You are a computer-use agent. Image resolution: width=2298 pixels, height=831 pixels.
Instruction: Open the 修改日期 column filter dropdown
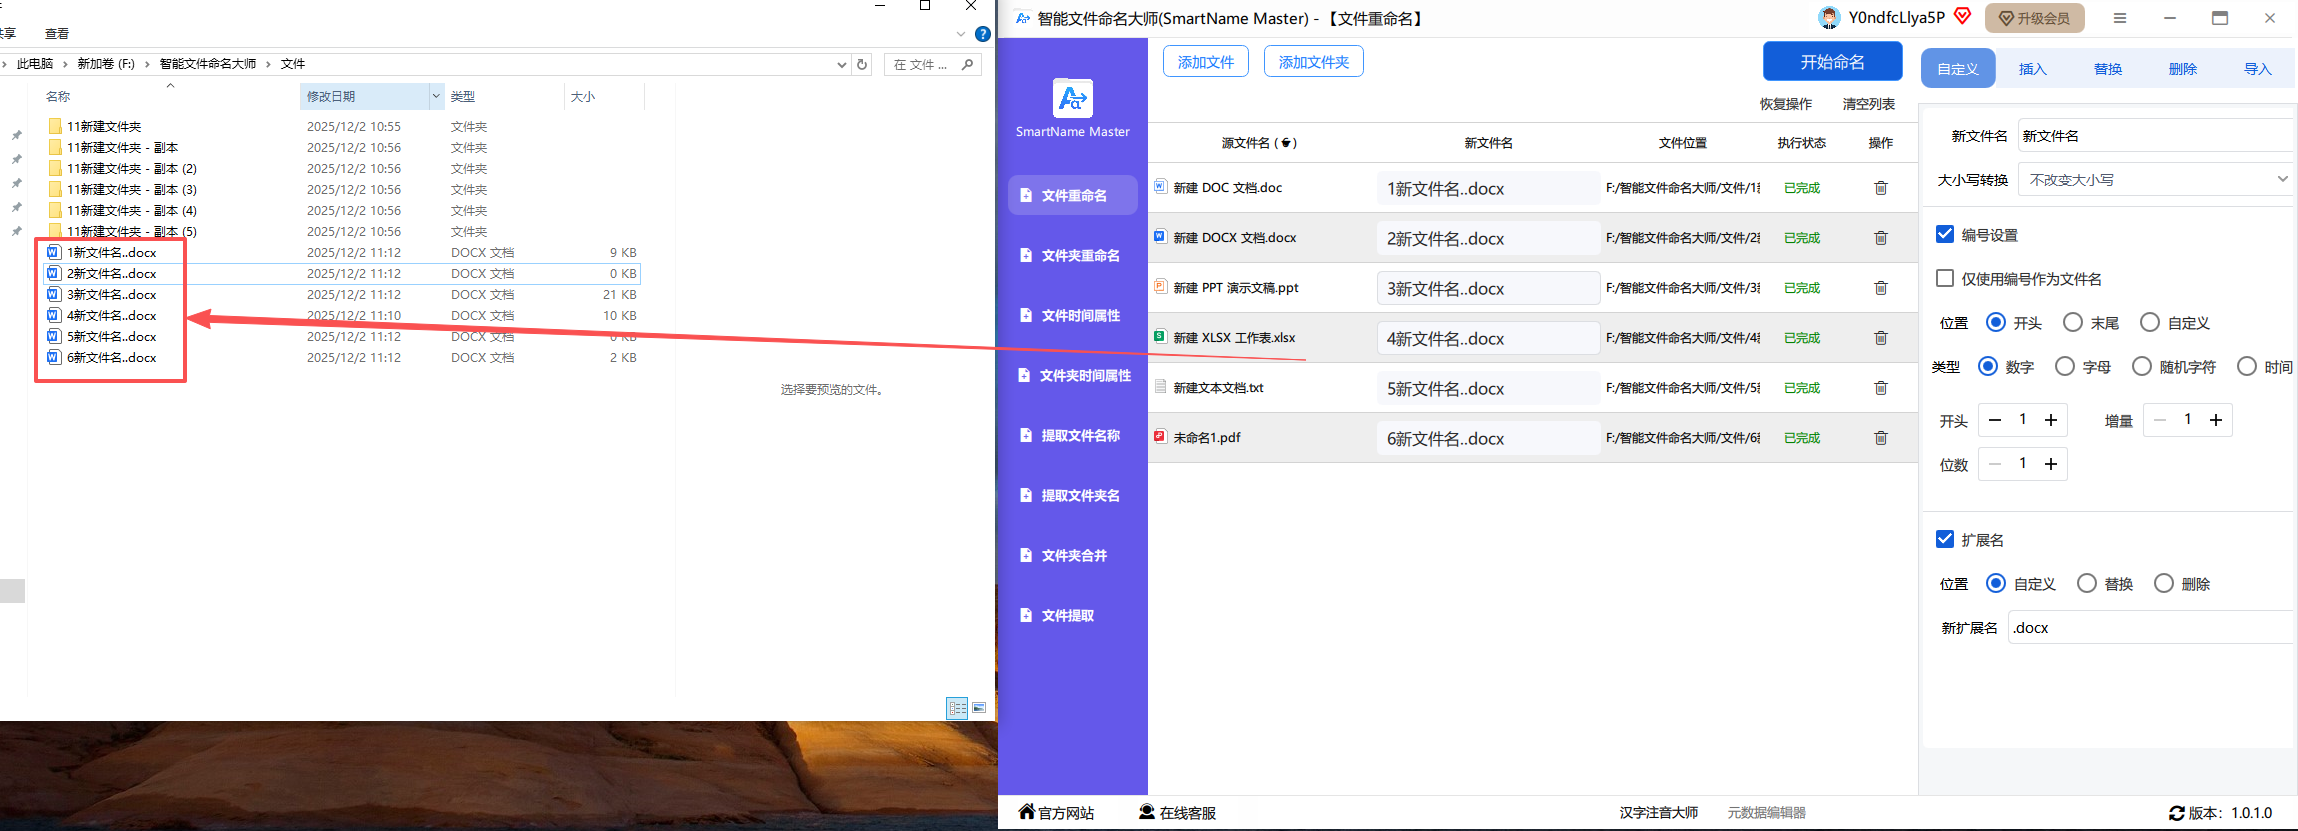[x=436, y=96]
